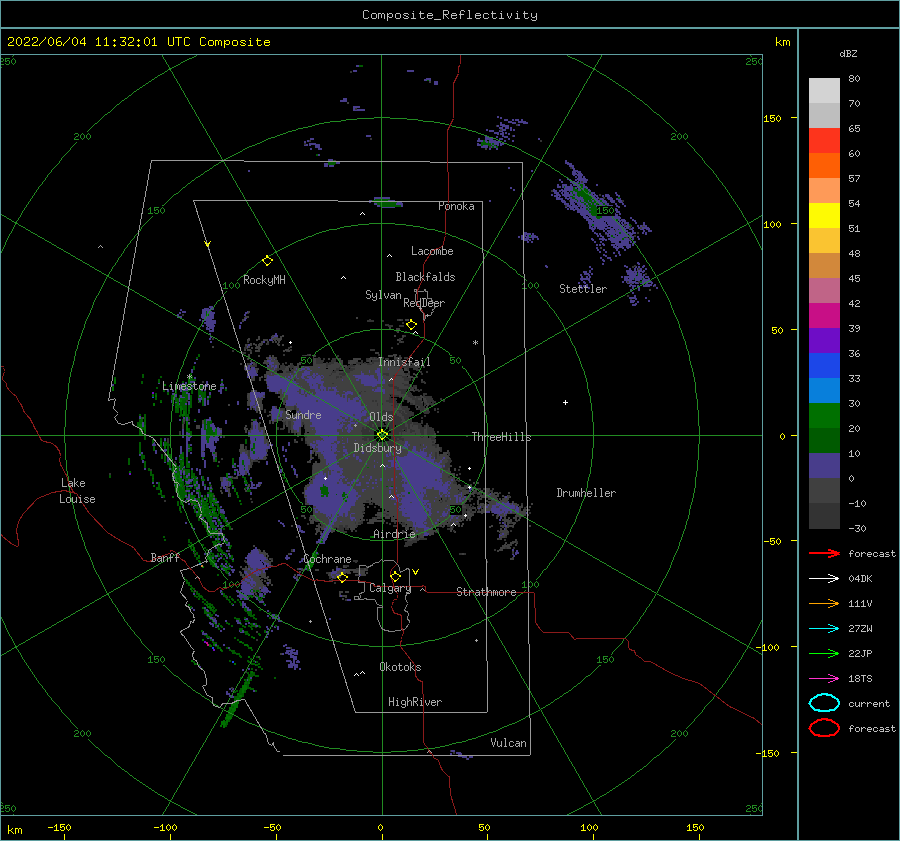Screen dimensions: 900x841
Task: Select the Airdrie label
Action: 394,534
